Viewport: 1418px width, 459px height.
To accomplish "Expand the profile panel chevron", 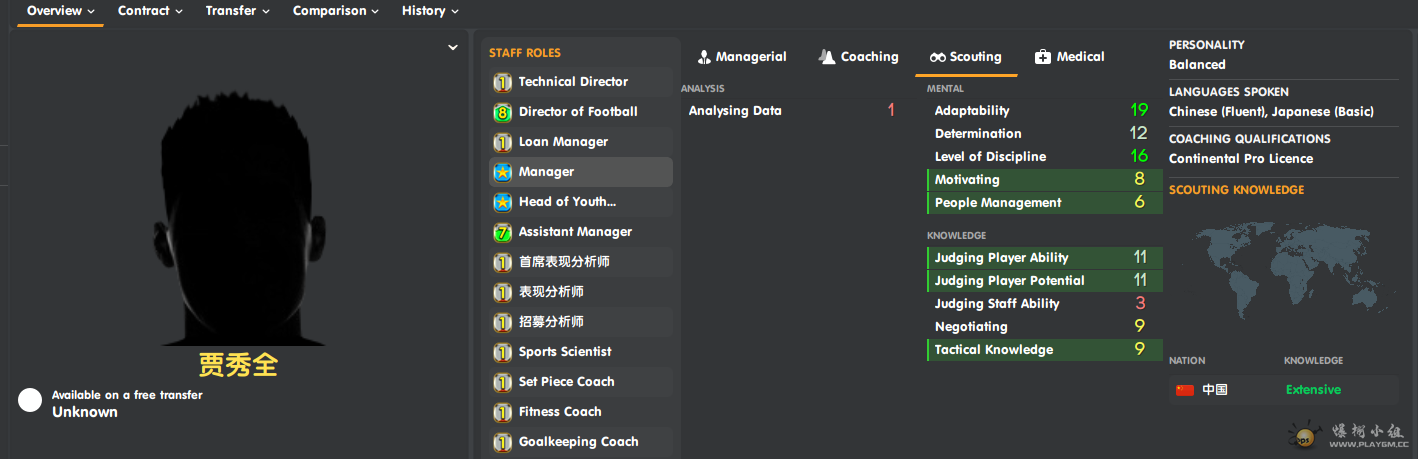I will coord(453,47).
